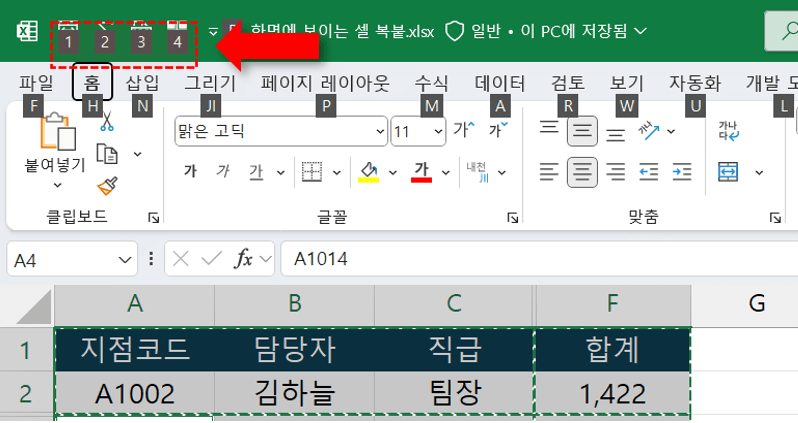
Task: Toggle bold formatting
Action: pyautogui.click(x=190, y=172)
